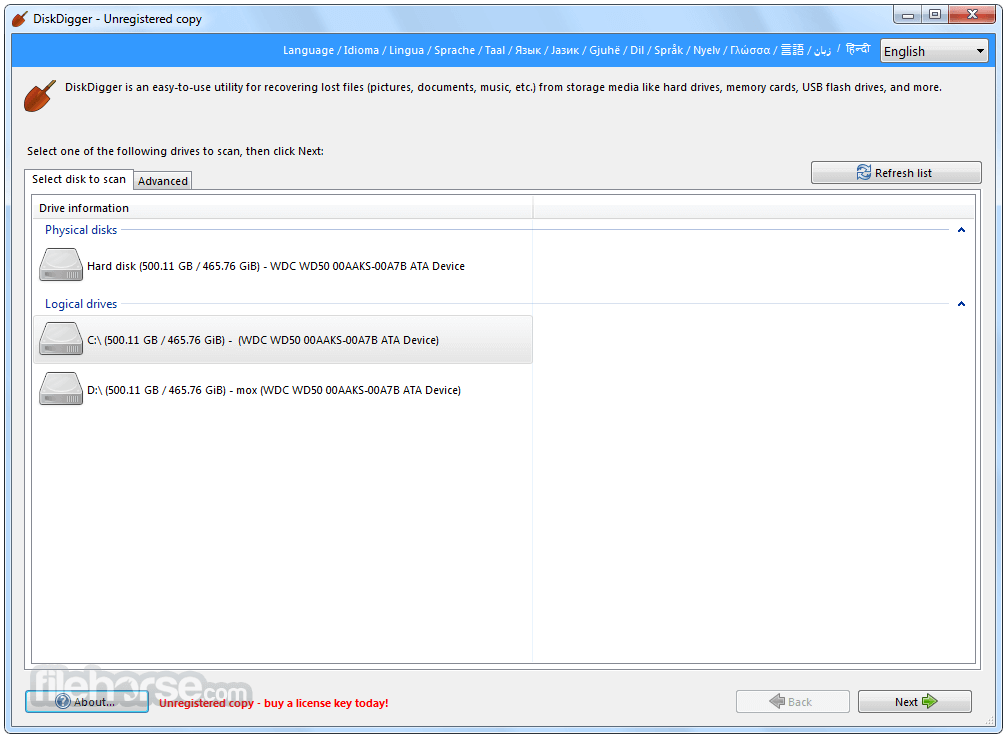
Task: Maximize the DiskDigger window
Action: click(x=935, y=14)
